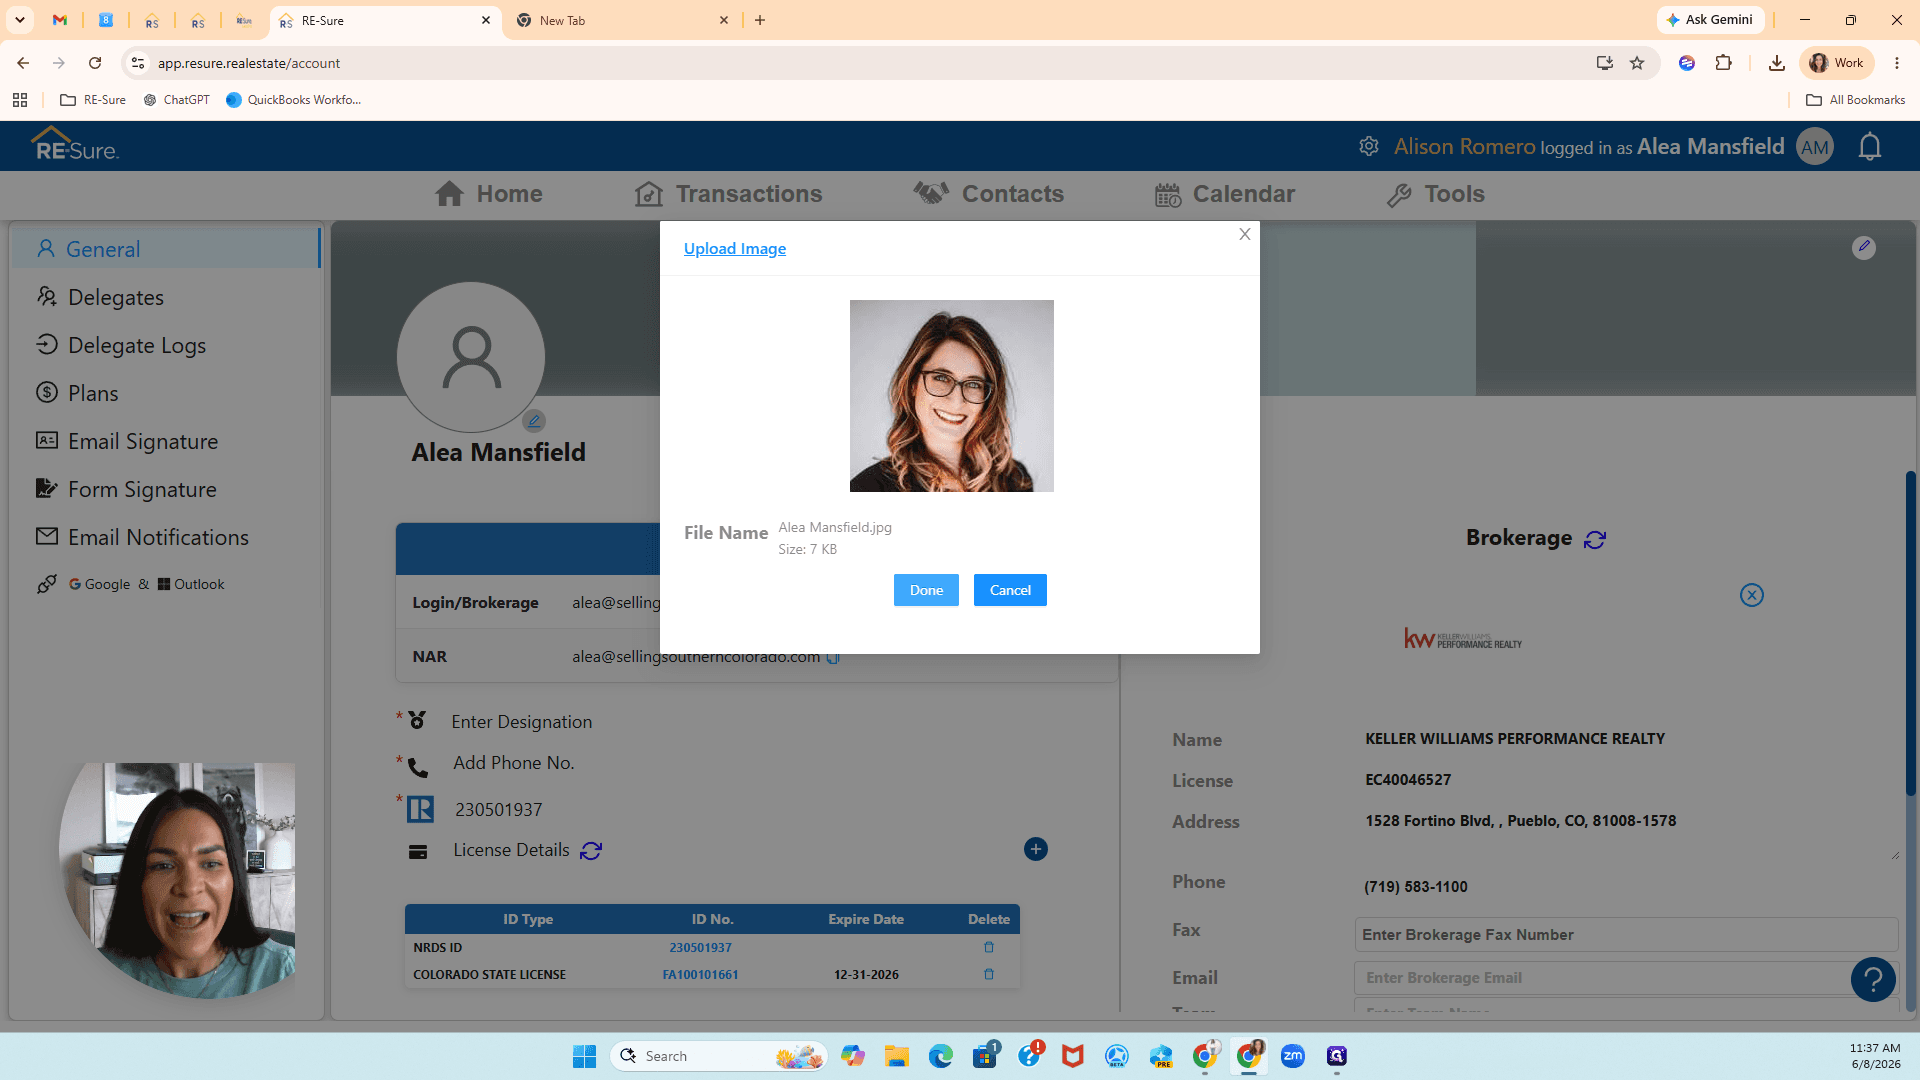Open NRDS ID number 230501937 link
Image resolution: width=1920 pixels, height=1080 pixels.
coord(700,947)
